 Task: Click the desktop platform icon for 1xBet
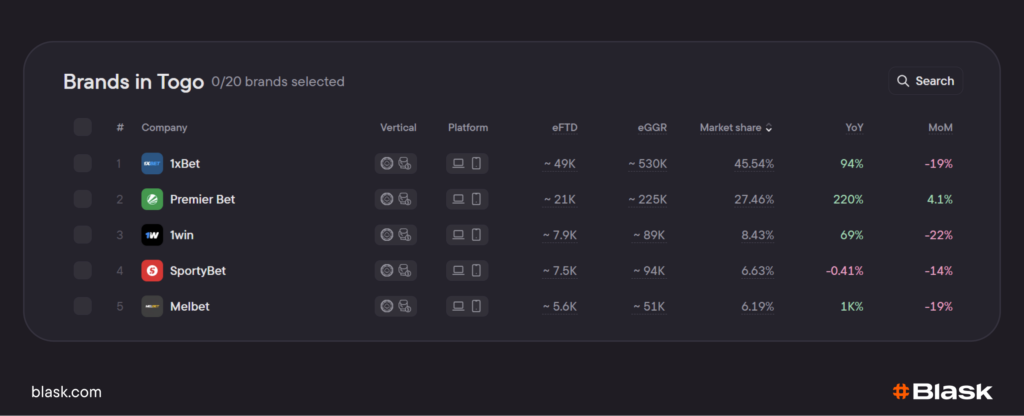coord(458,163)
